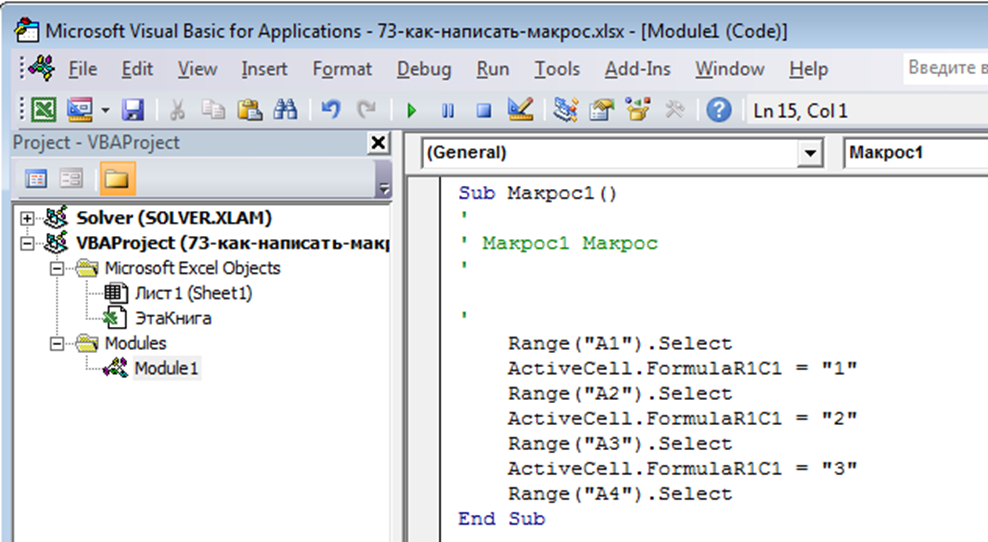Toggle Design Mode icon
Image resolution: width=988 pixels, height=542 pixels.
pos(520,110)
